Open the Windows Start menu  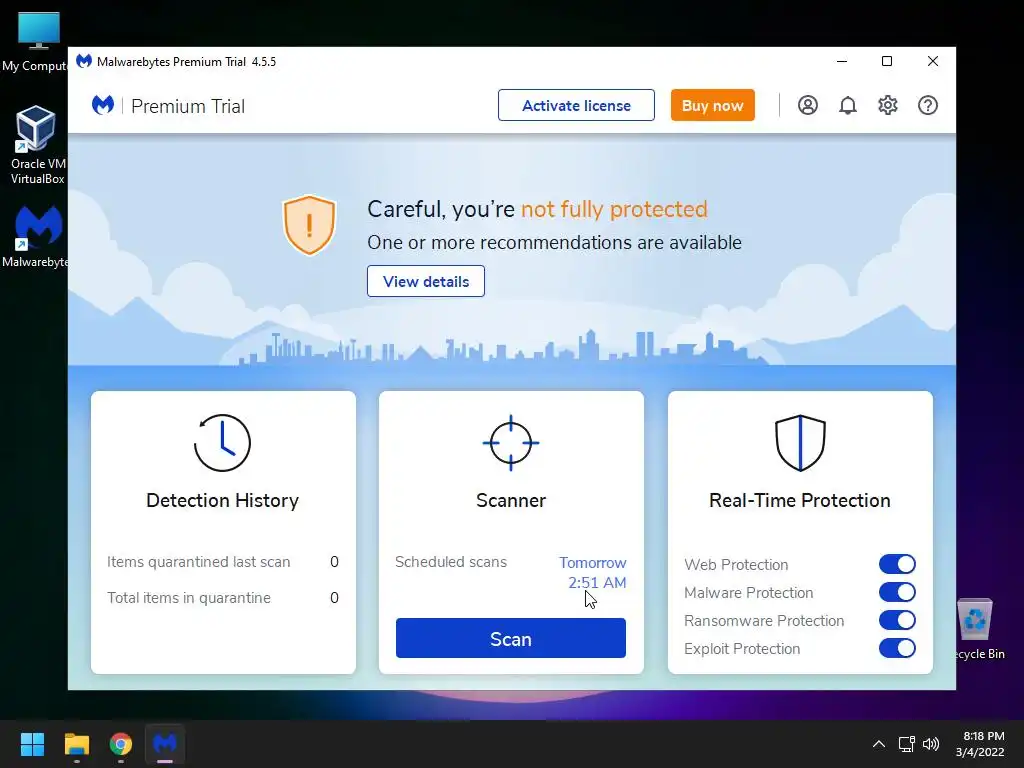point(32,744)
